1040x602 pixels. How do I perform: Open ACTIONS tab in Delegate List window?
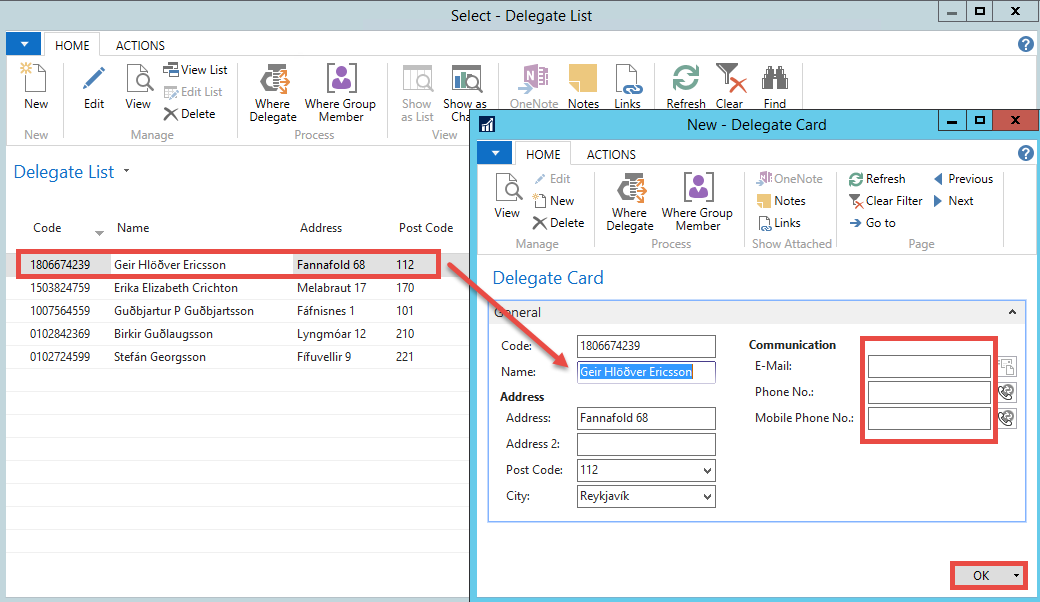point(140,46)
